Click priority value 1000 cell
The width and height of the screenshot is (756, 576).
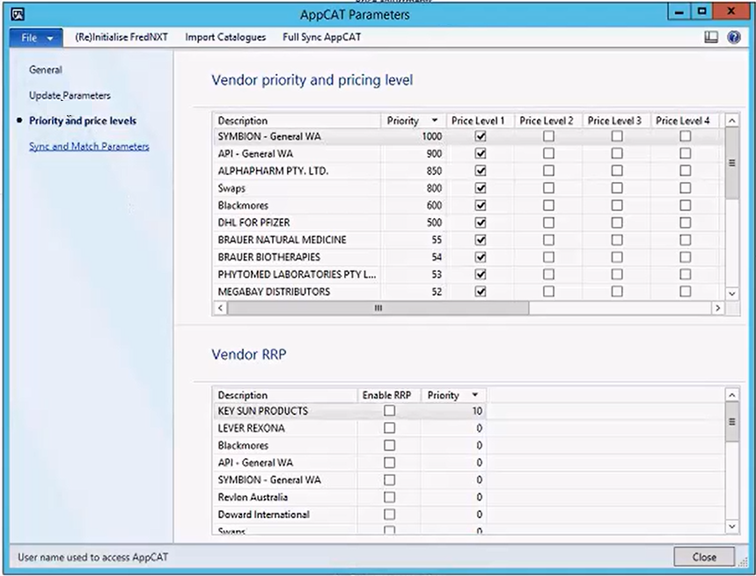coord(413,136)
